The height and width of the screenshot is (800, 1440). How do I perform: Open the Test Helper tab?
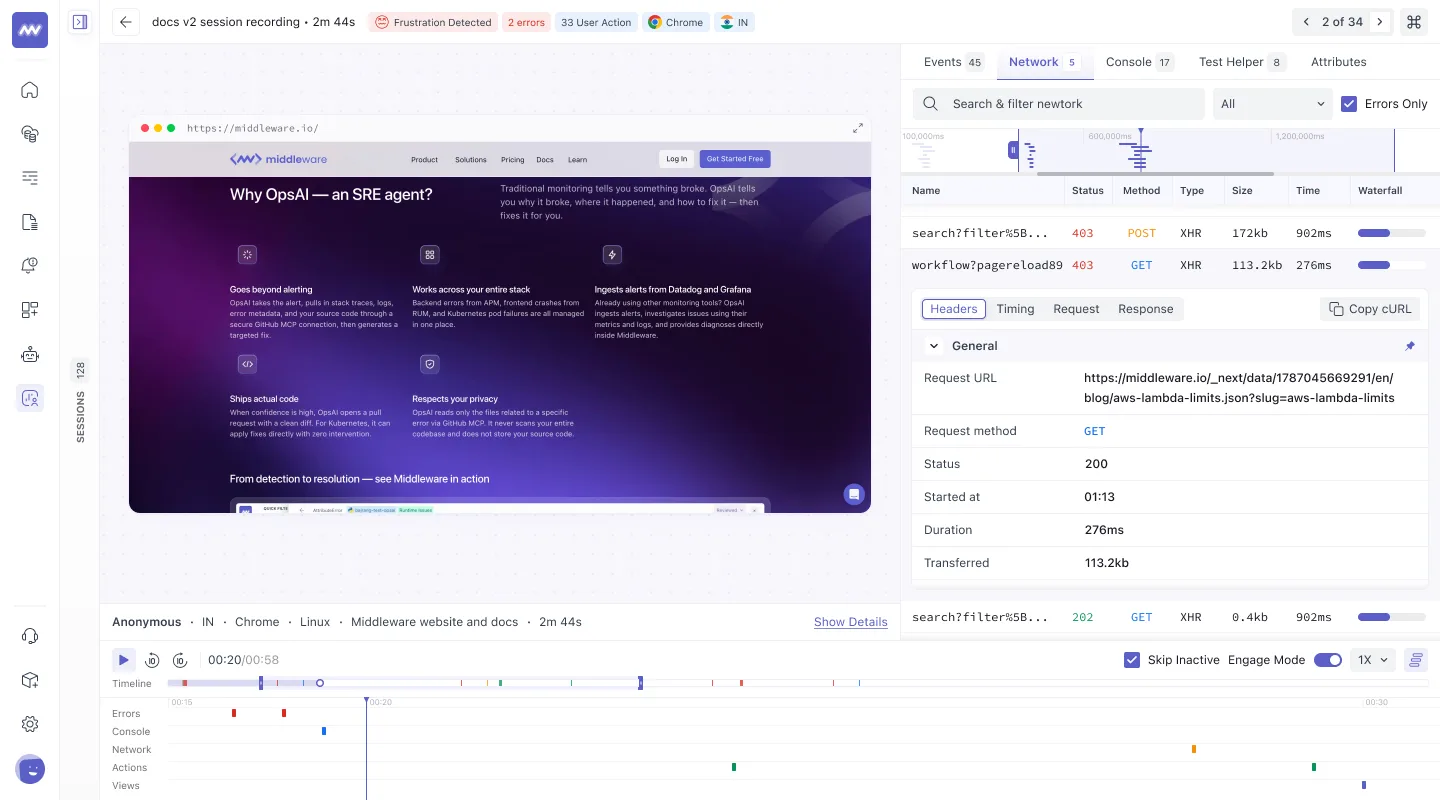1242,62
